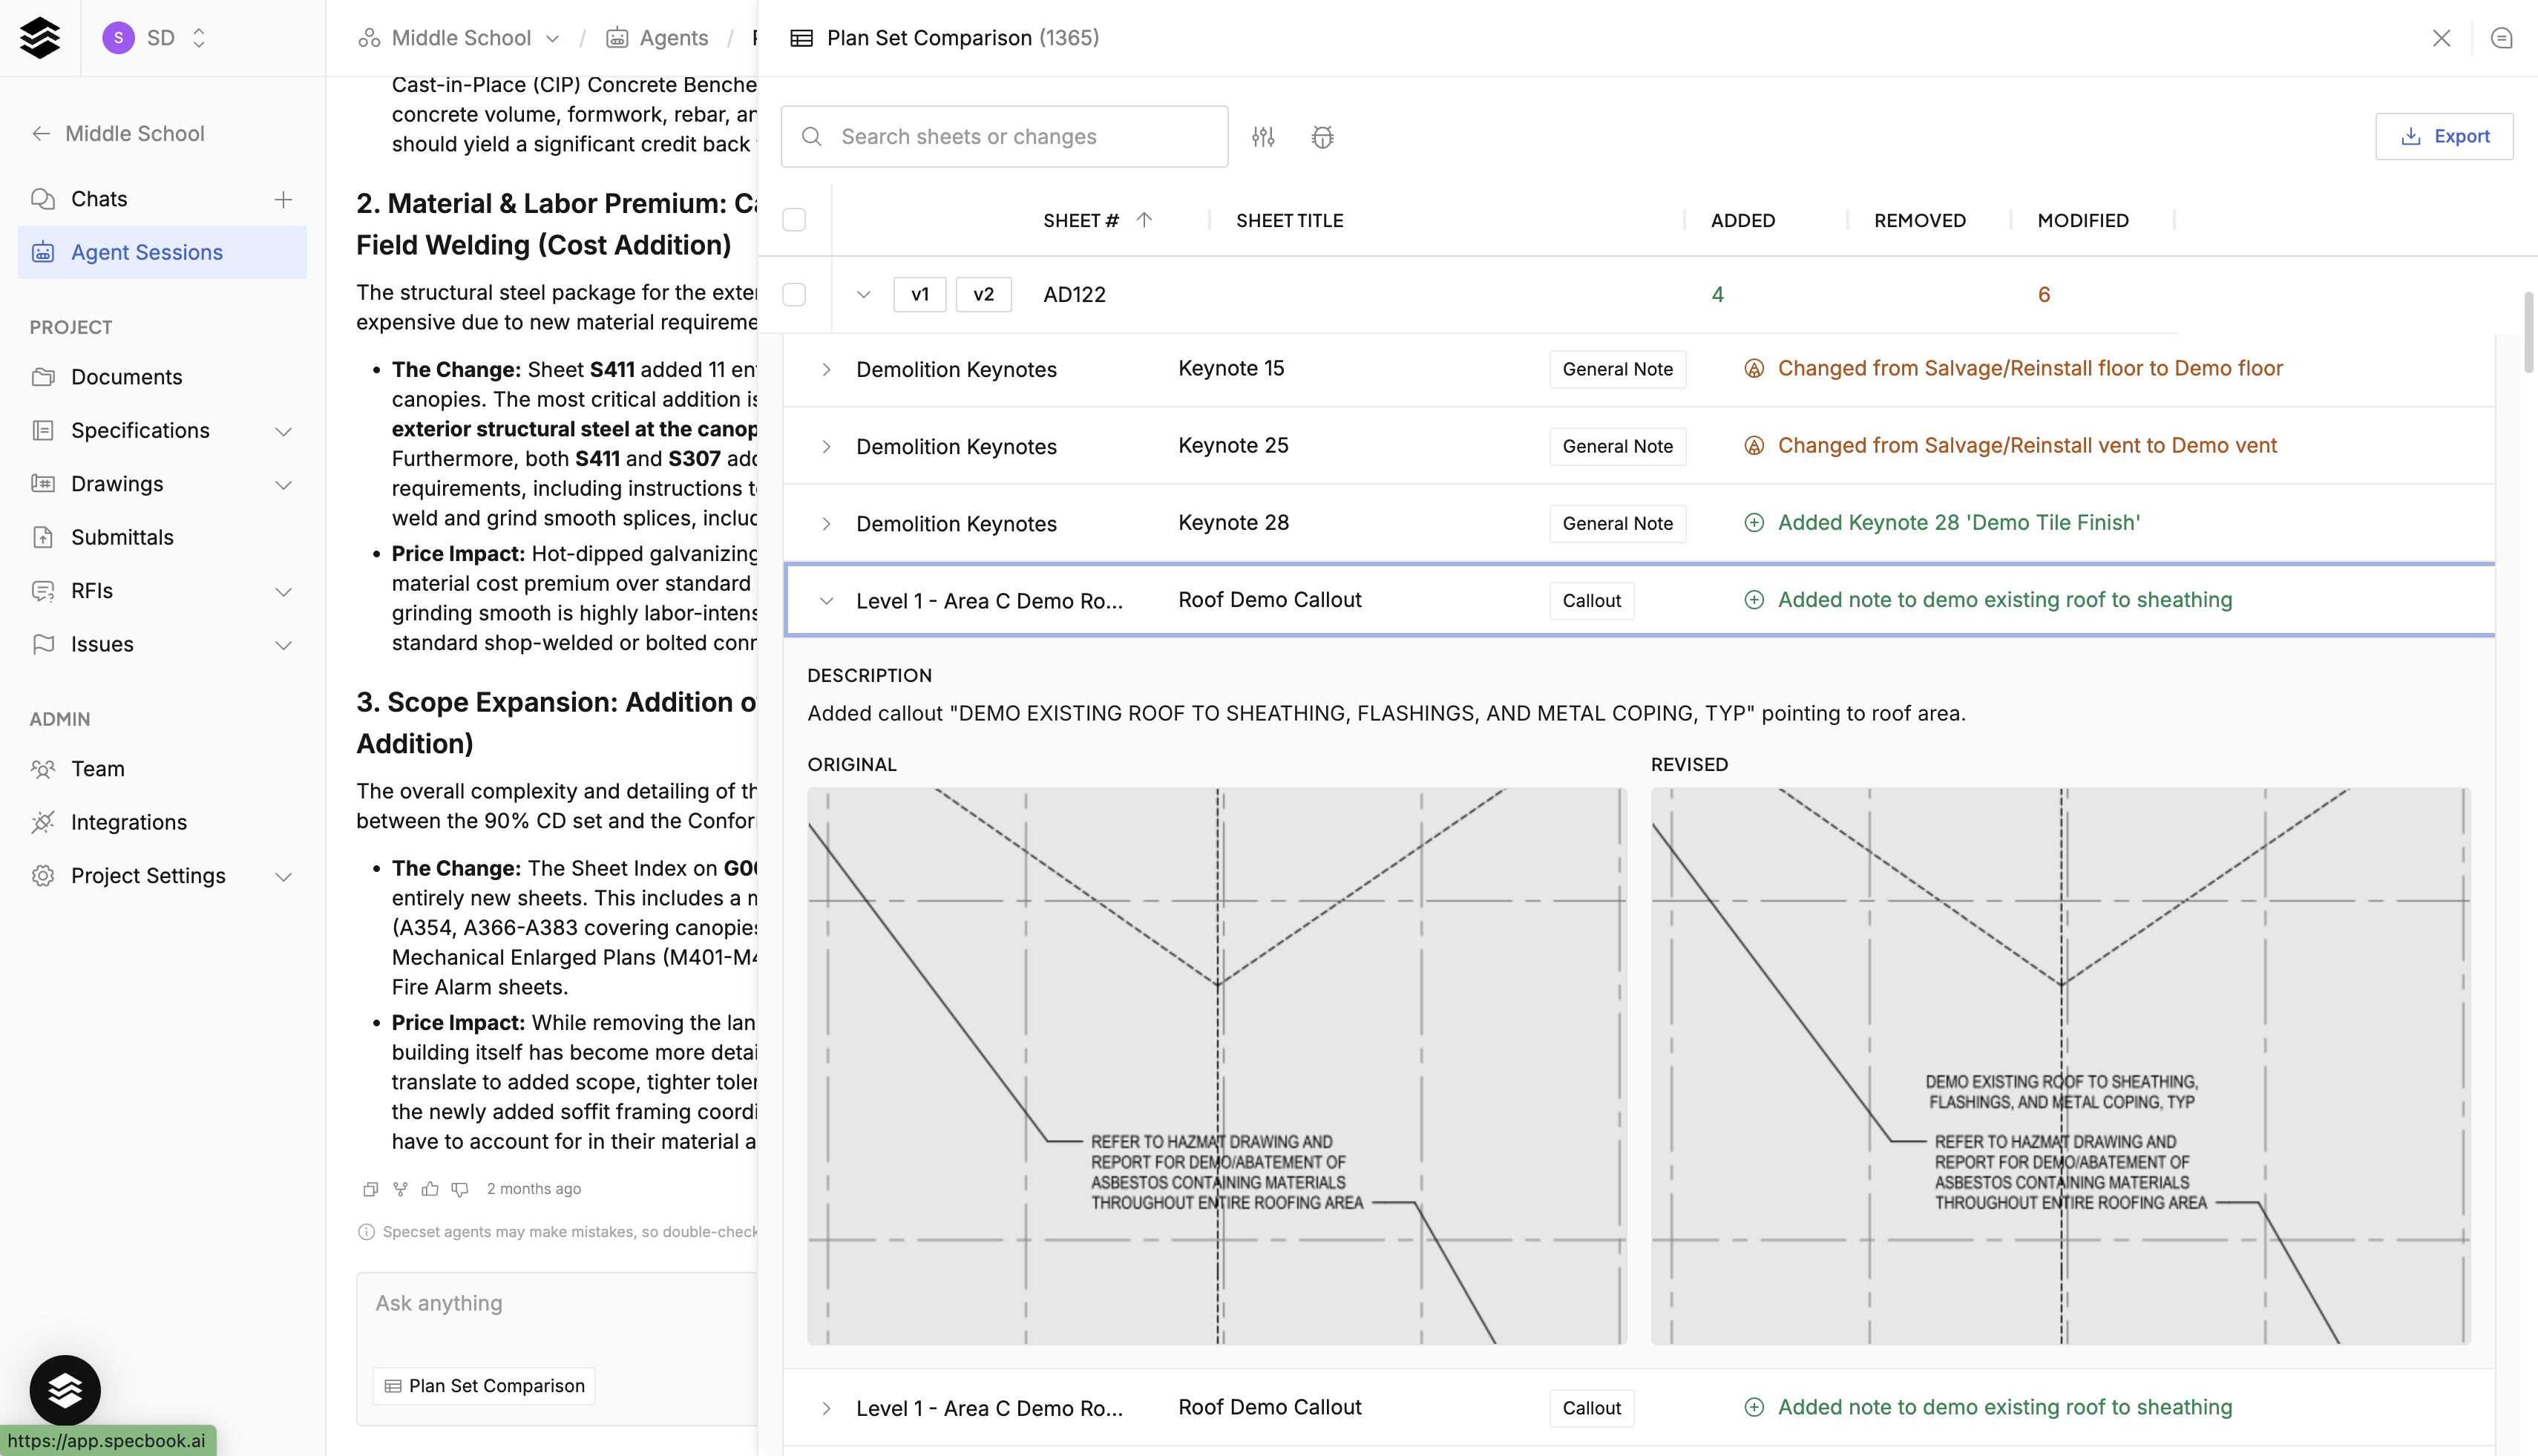Expand the Specifications chevron

tap(283, 431)
